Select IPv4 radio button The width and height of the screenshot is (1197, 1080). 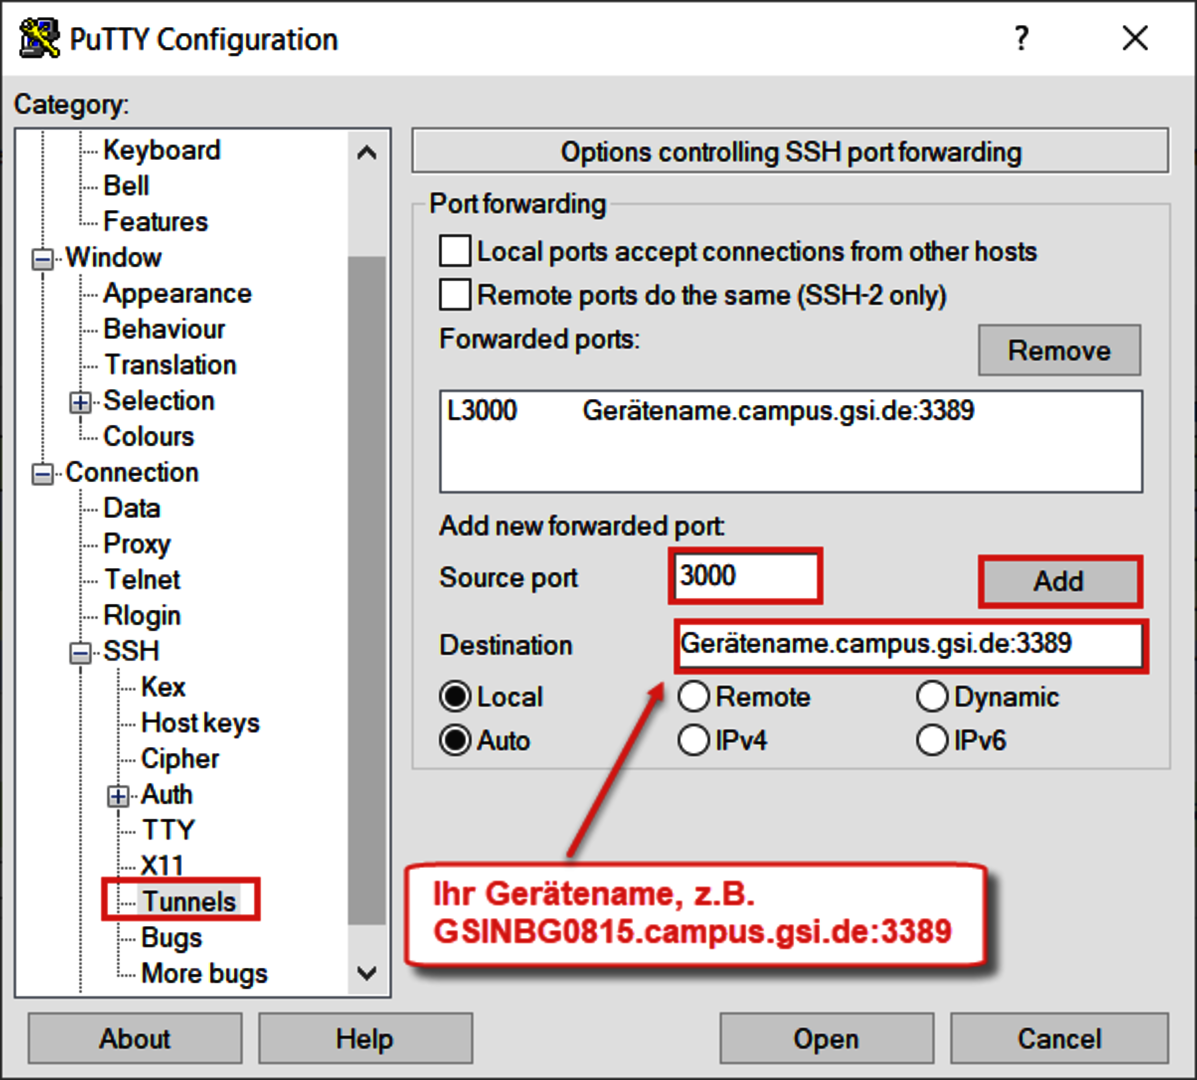tap(694, 741)
